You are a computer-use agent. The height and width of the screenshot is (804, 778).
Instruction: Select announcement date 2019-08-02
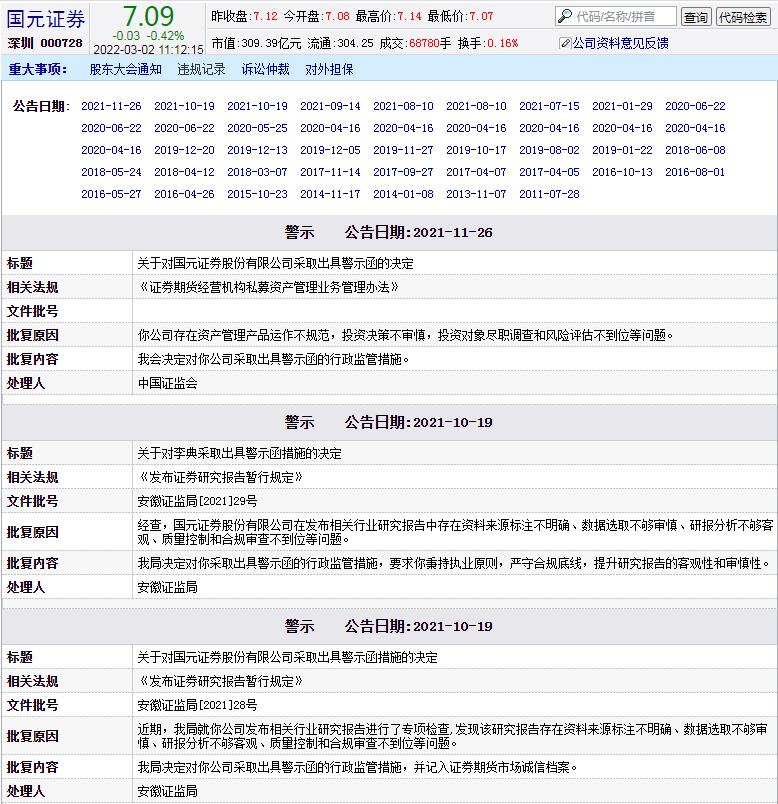tap(549, 150)
